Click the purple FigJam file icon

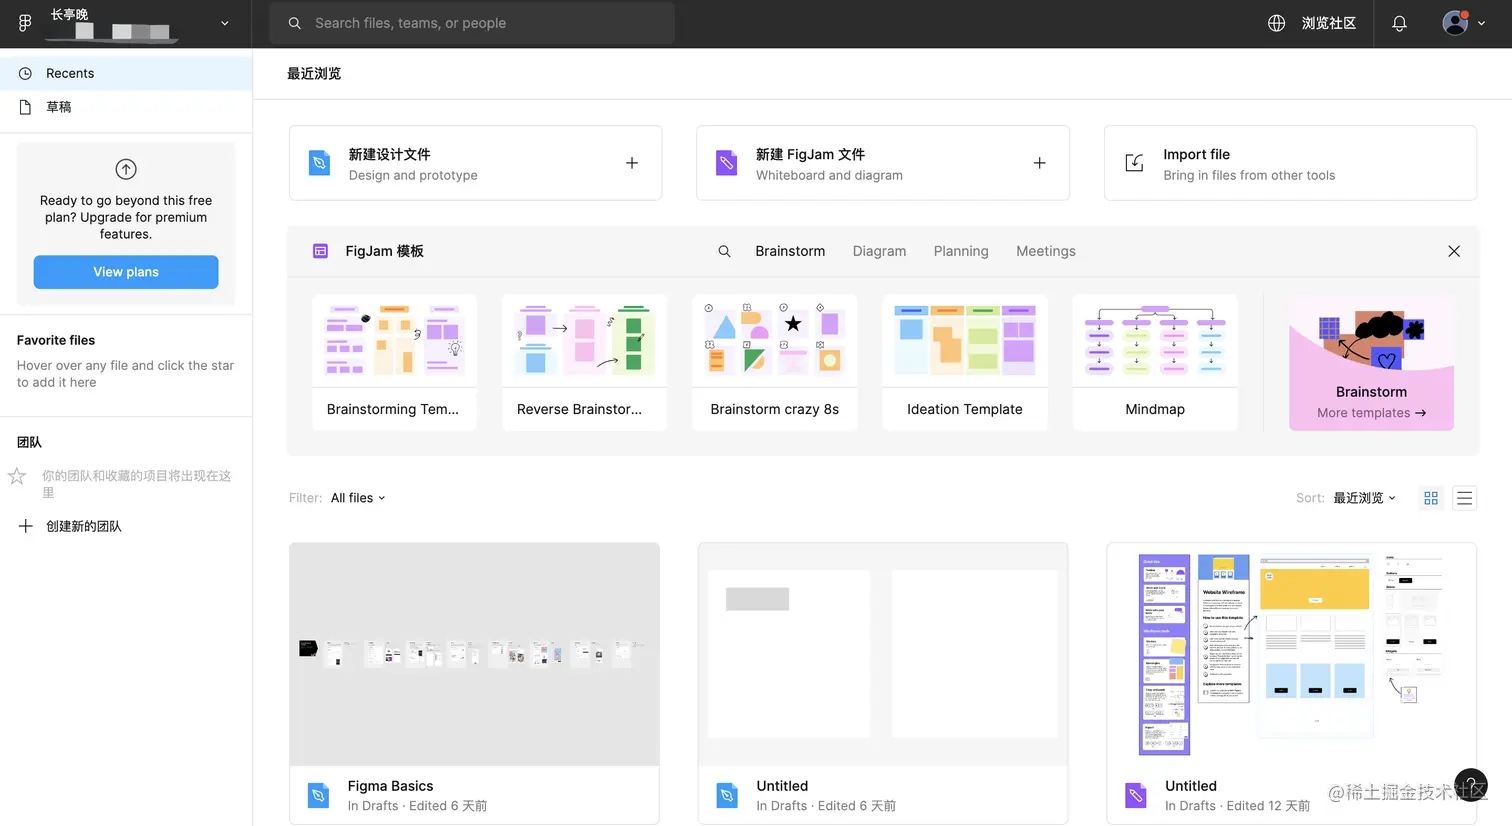click(x=727, y=163)
